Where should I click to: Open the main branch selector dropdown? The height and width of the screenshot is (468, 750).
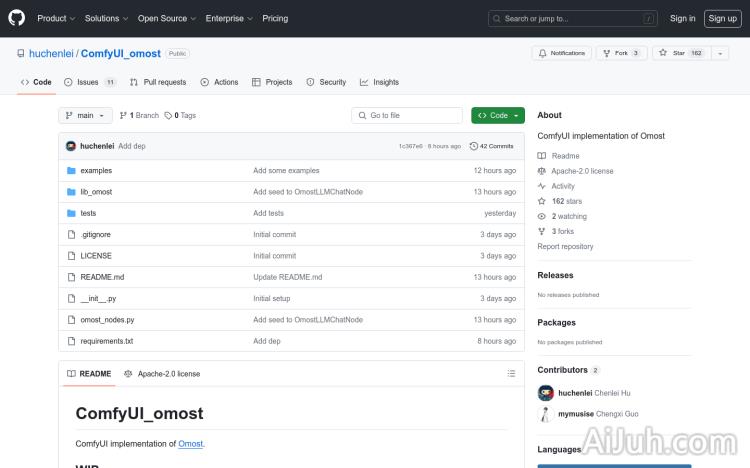[x=84, y=116]
